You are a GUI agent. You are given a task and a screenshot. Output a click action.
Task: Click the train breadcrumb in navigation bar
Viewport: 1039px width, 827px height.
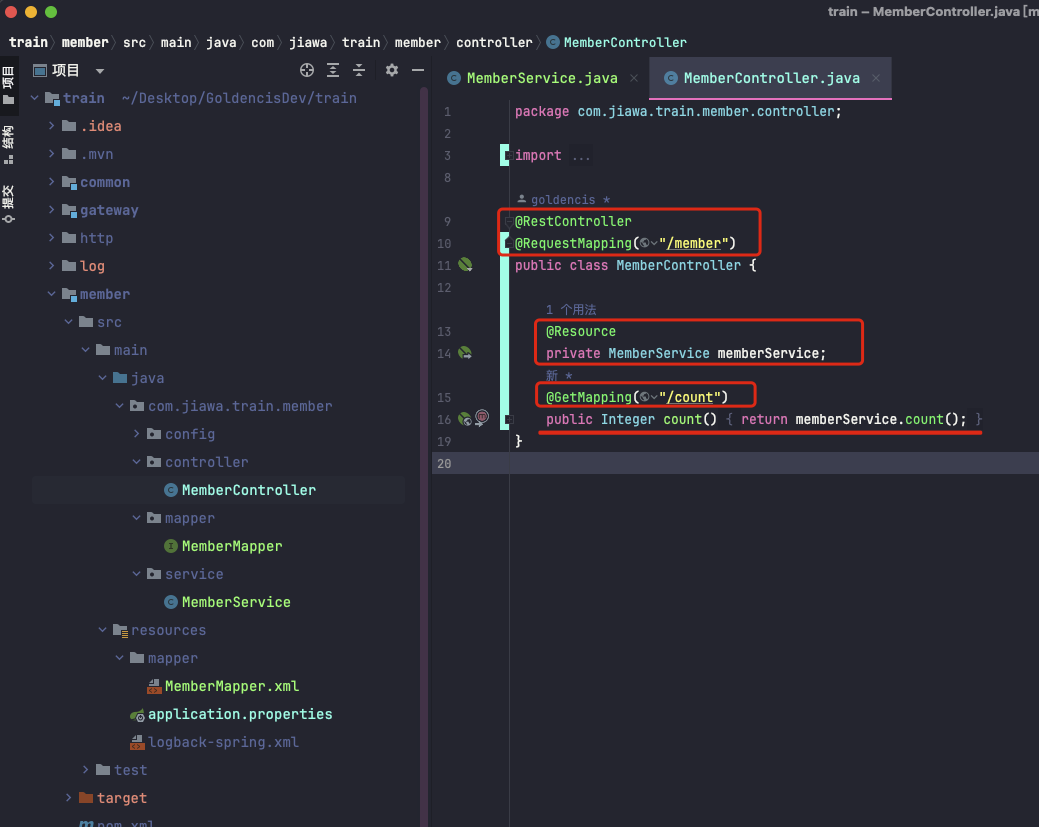pos(28,42)
